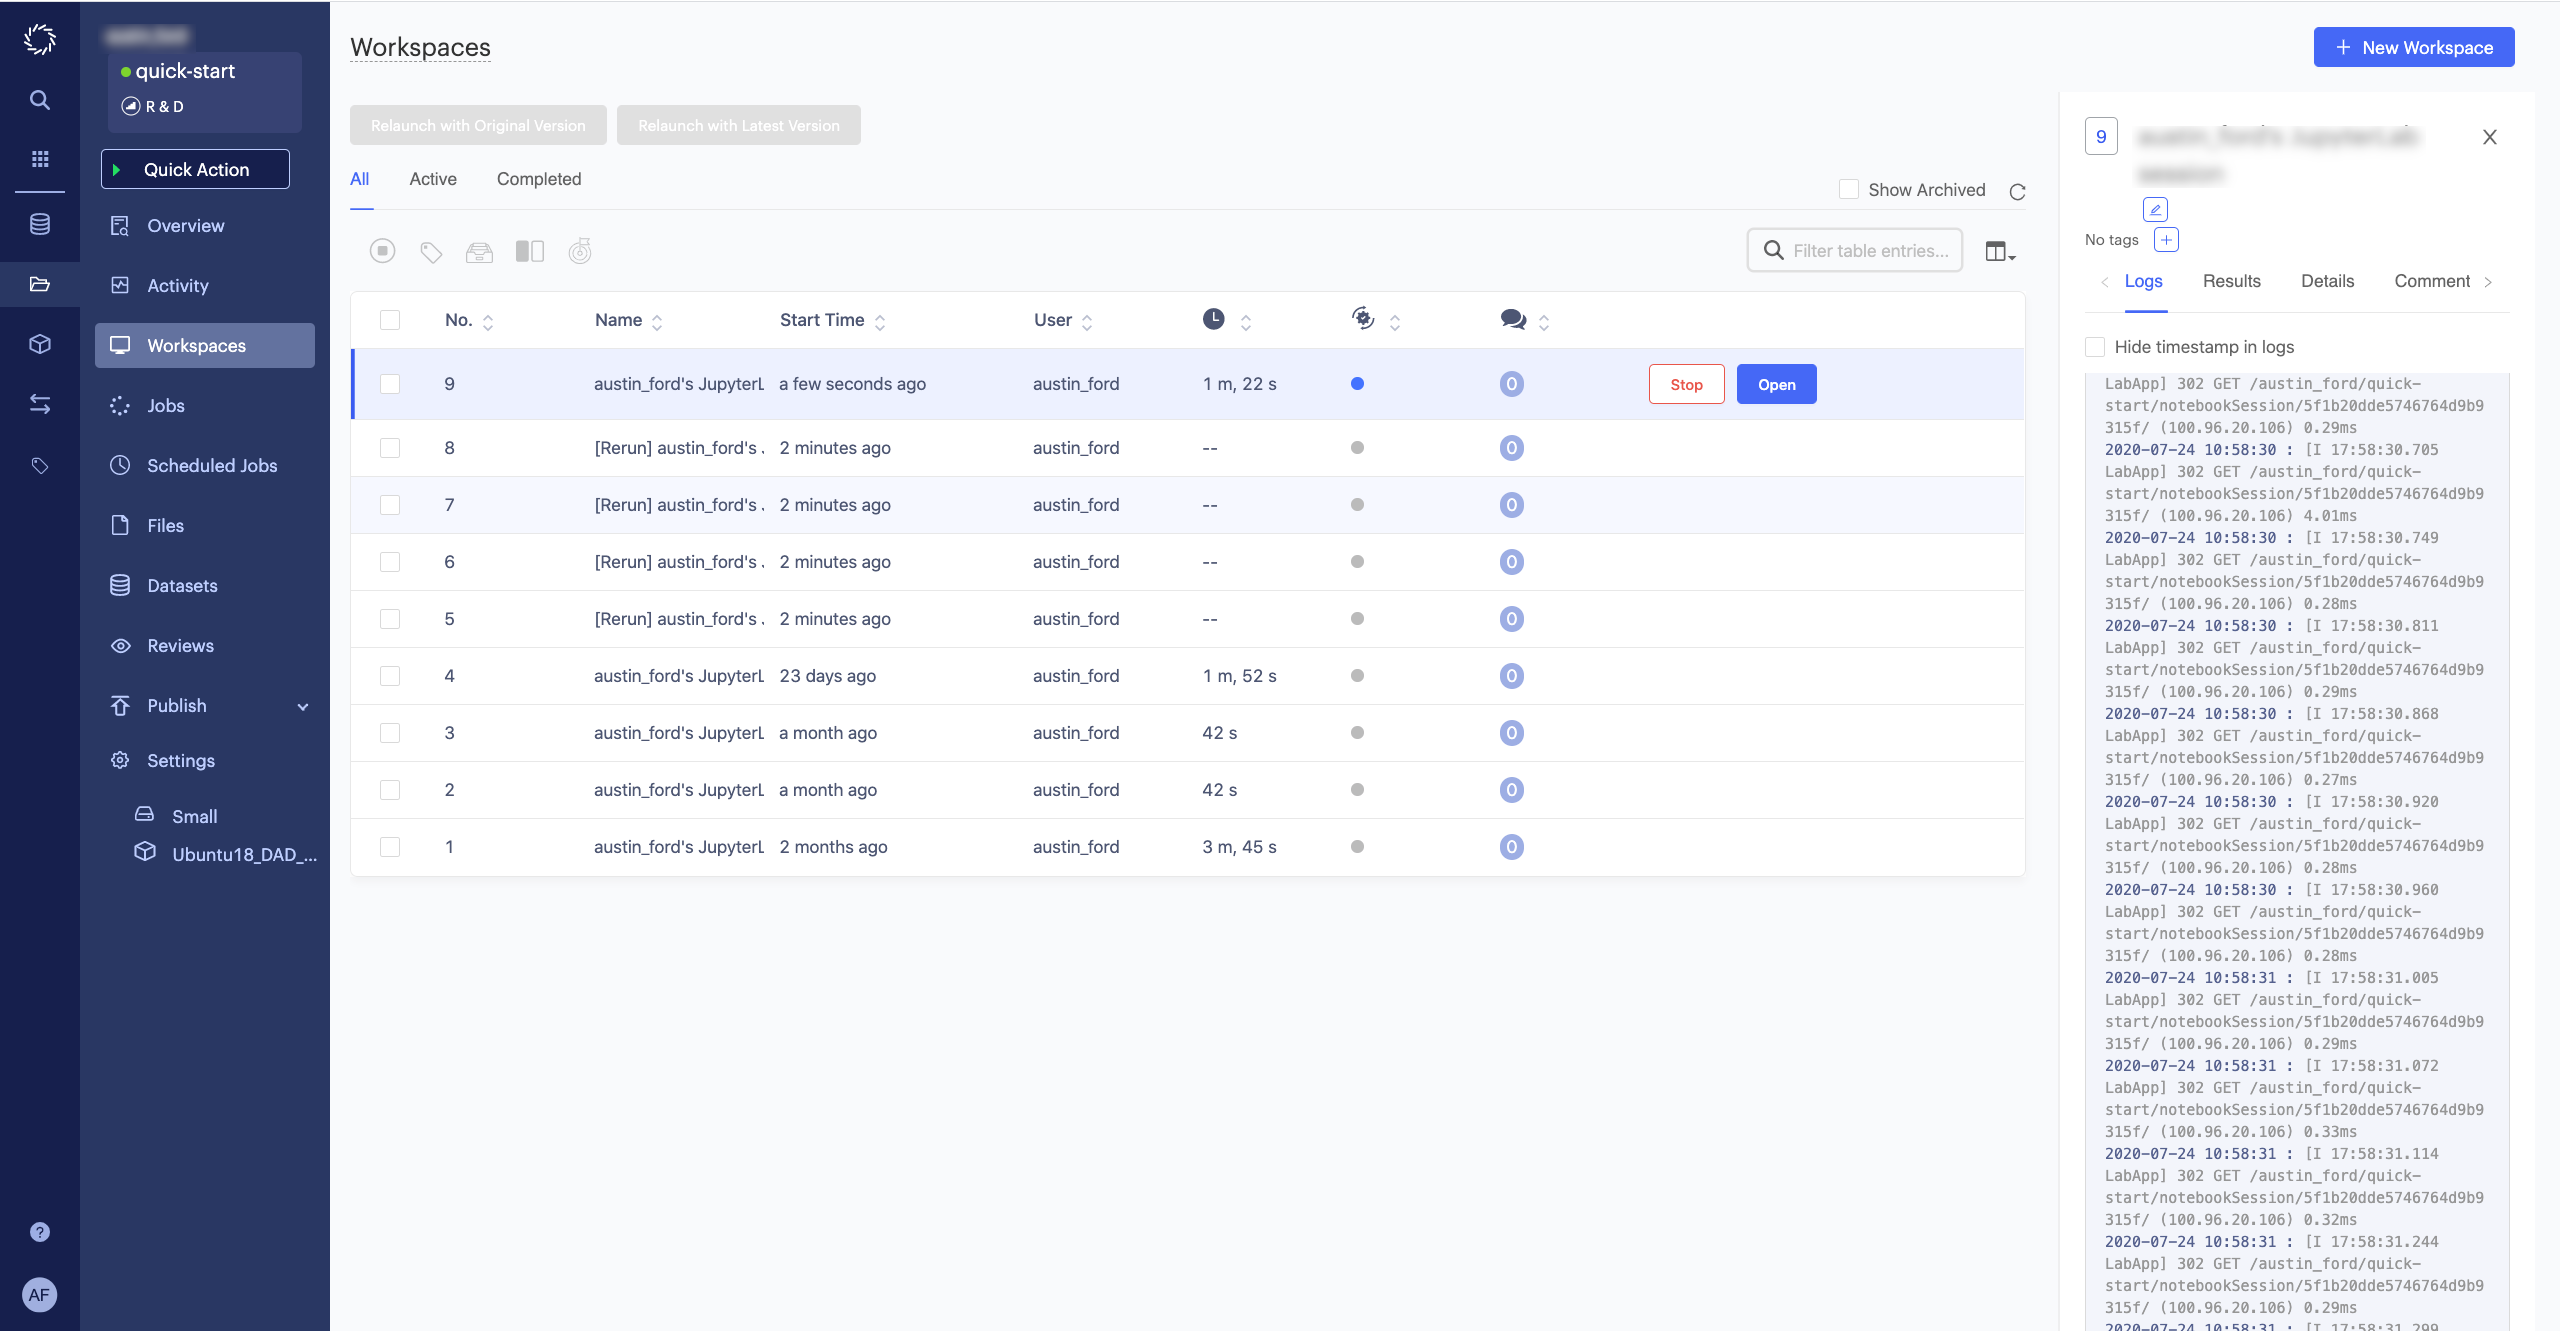Click the split/columns view icon
2560x1331 pixels.
[528, 251]
